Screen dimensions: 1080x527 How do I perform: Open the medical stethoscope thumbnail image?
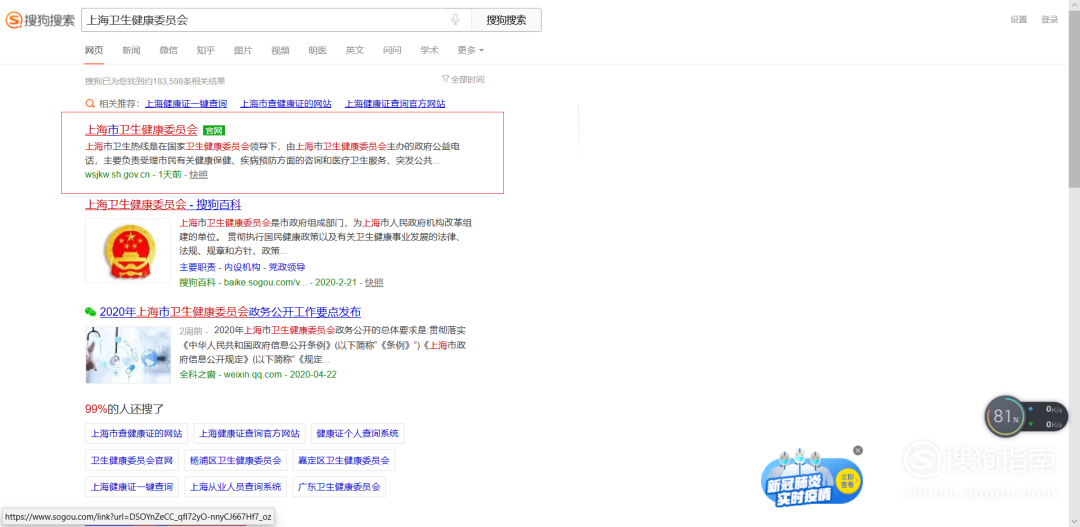point(127,355)
